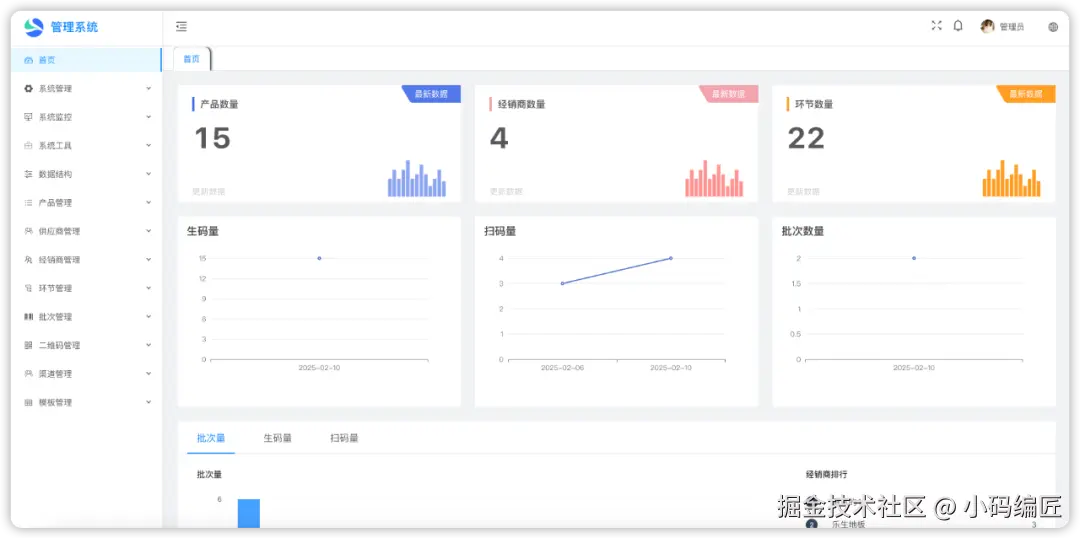Switch to the 生码量 tab

click(278, 437)
